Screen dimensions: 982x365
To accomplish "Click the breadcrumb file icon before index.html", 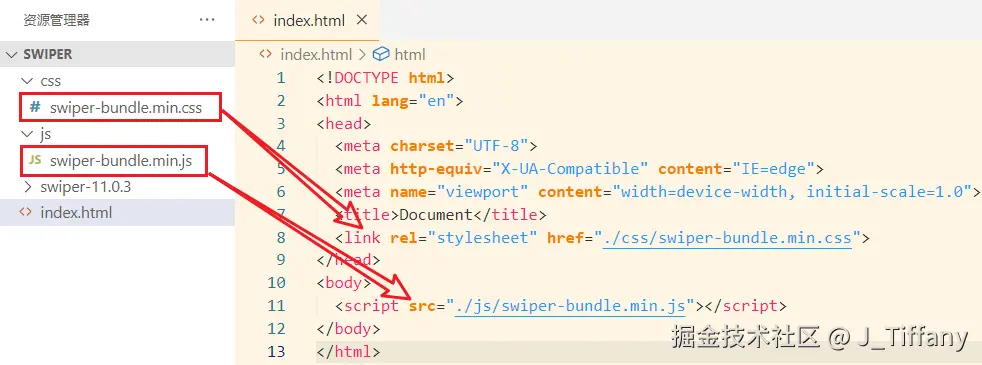I will tap(266, 54).
